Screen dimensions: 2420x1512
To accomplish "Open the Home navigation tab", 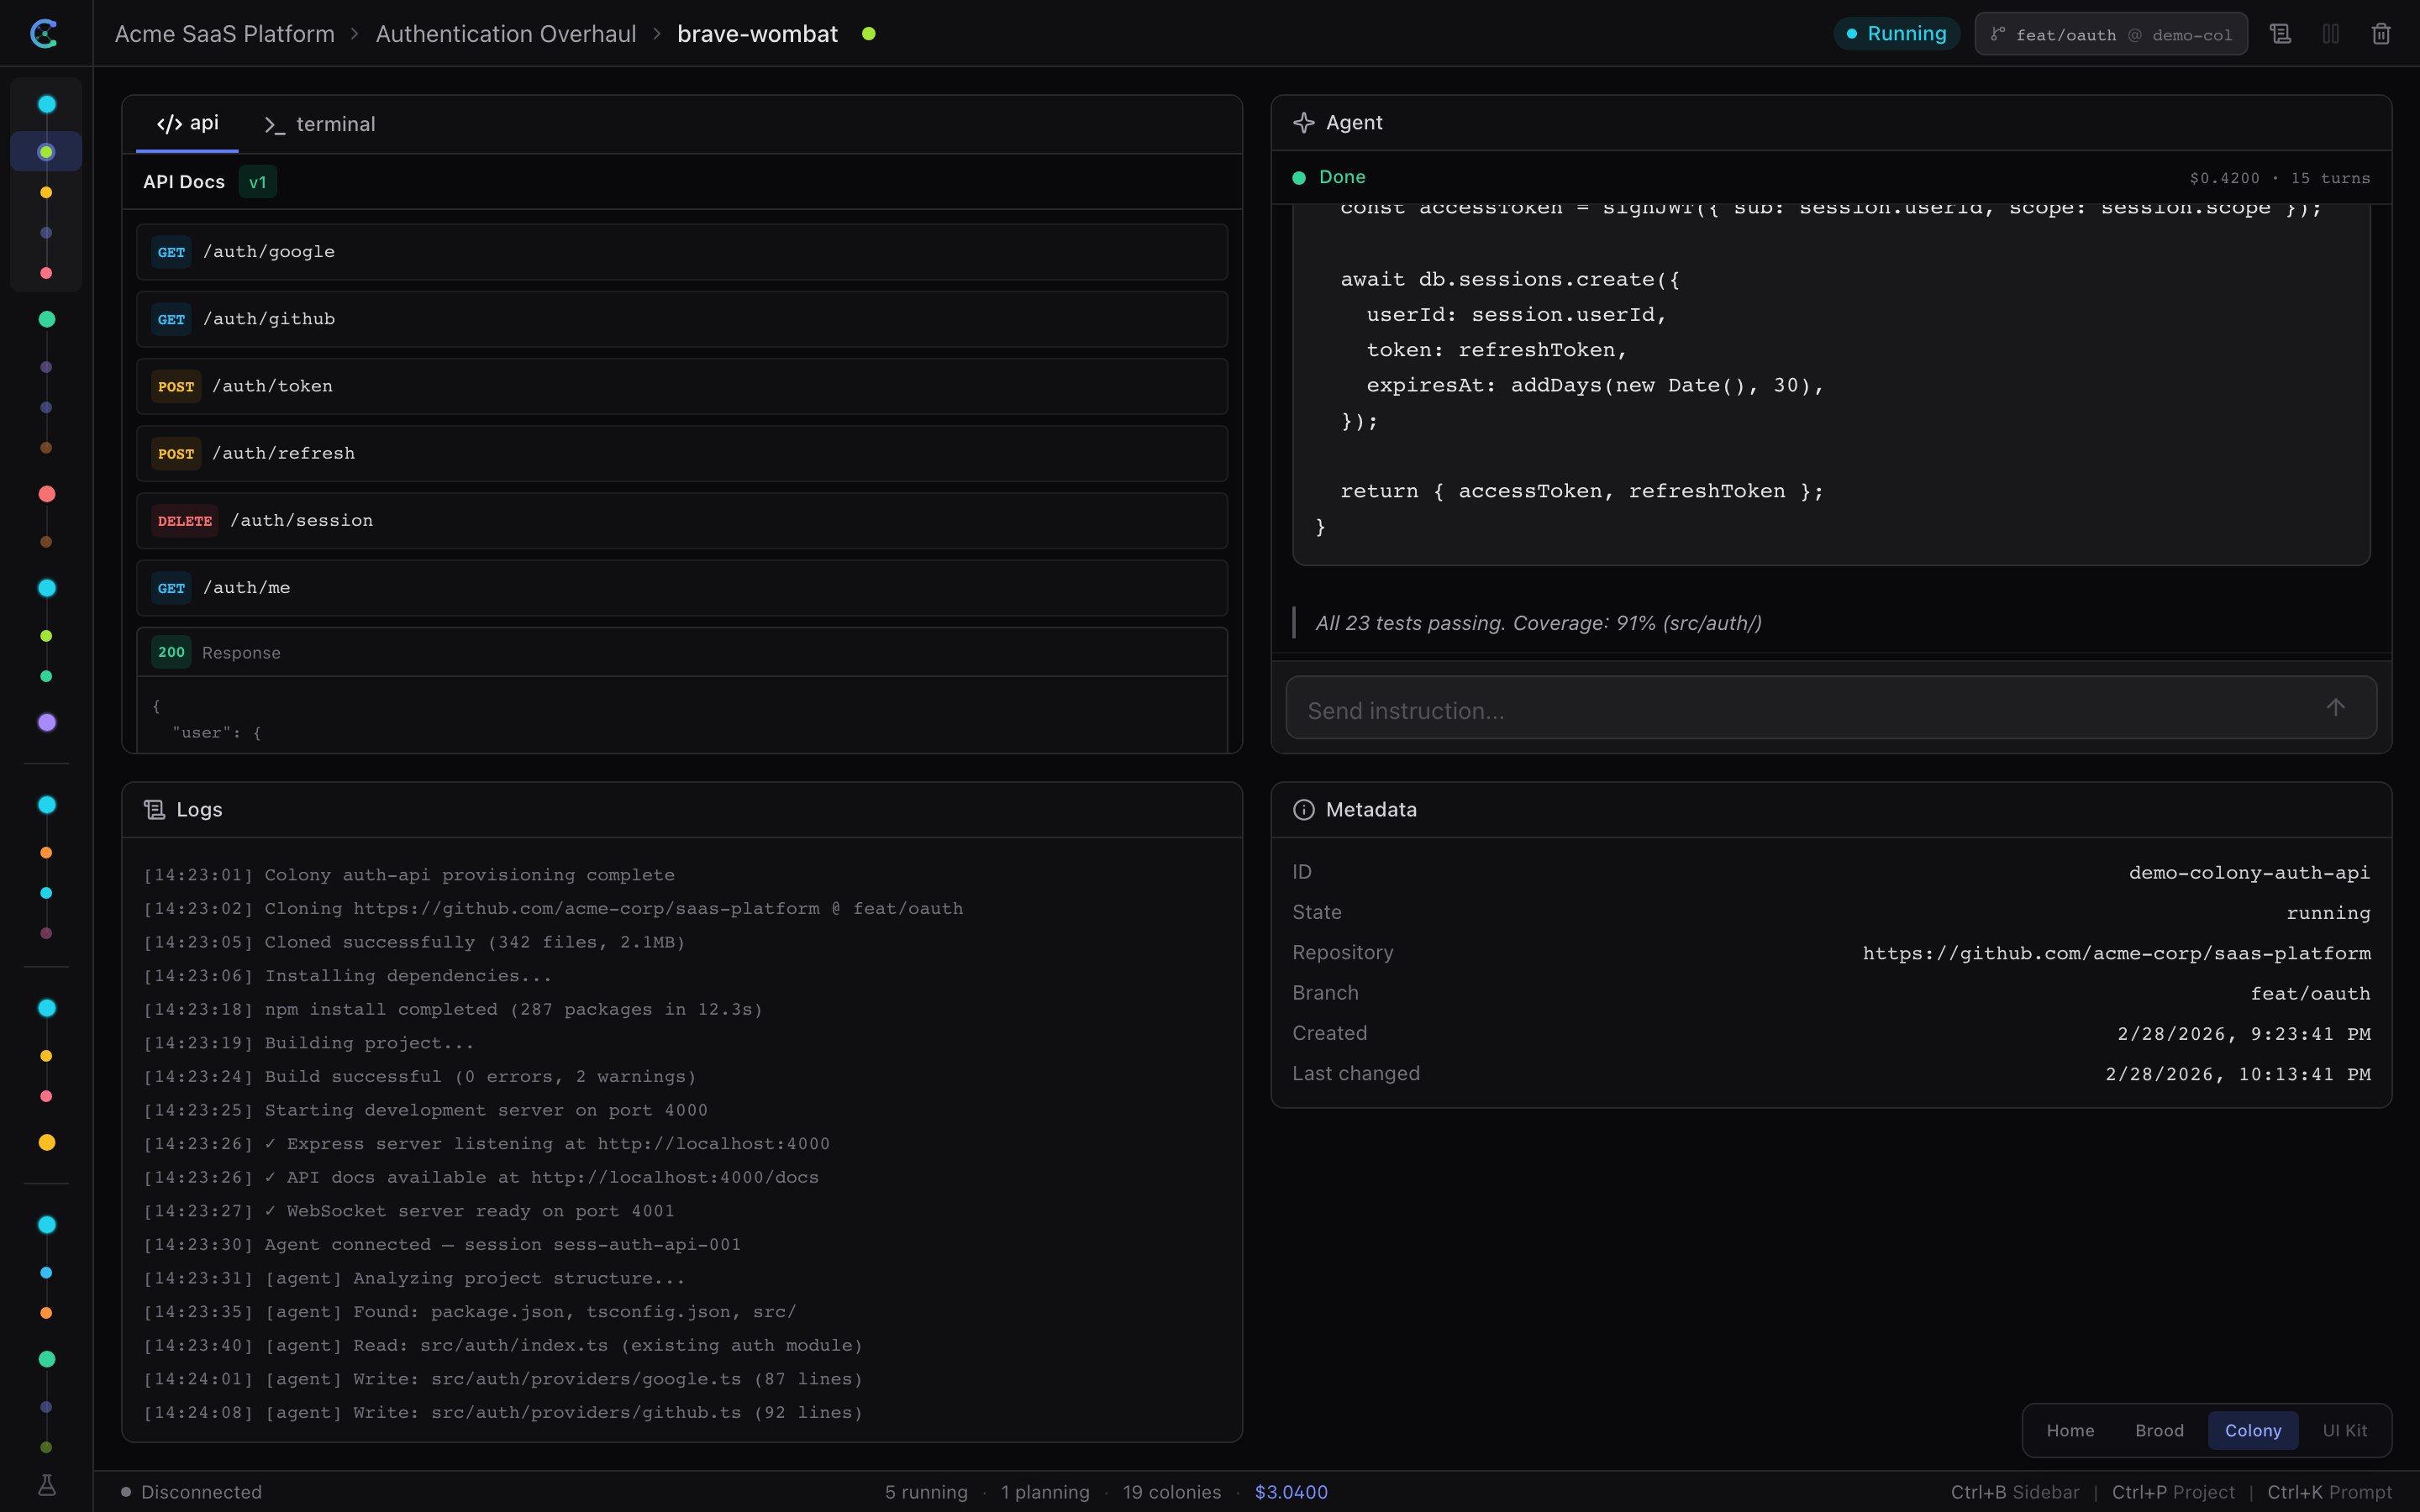I will click(x=2070, y=1430).
